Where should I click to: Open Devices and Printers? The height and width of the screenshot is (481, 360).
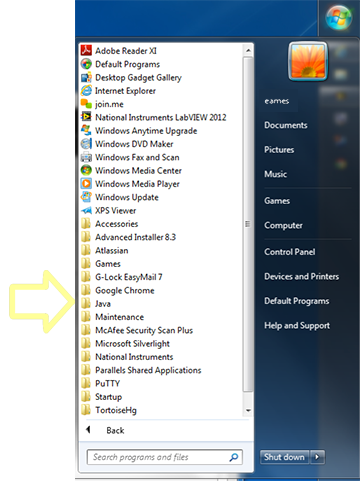(x=302, y=277)
